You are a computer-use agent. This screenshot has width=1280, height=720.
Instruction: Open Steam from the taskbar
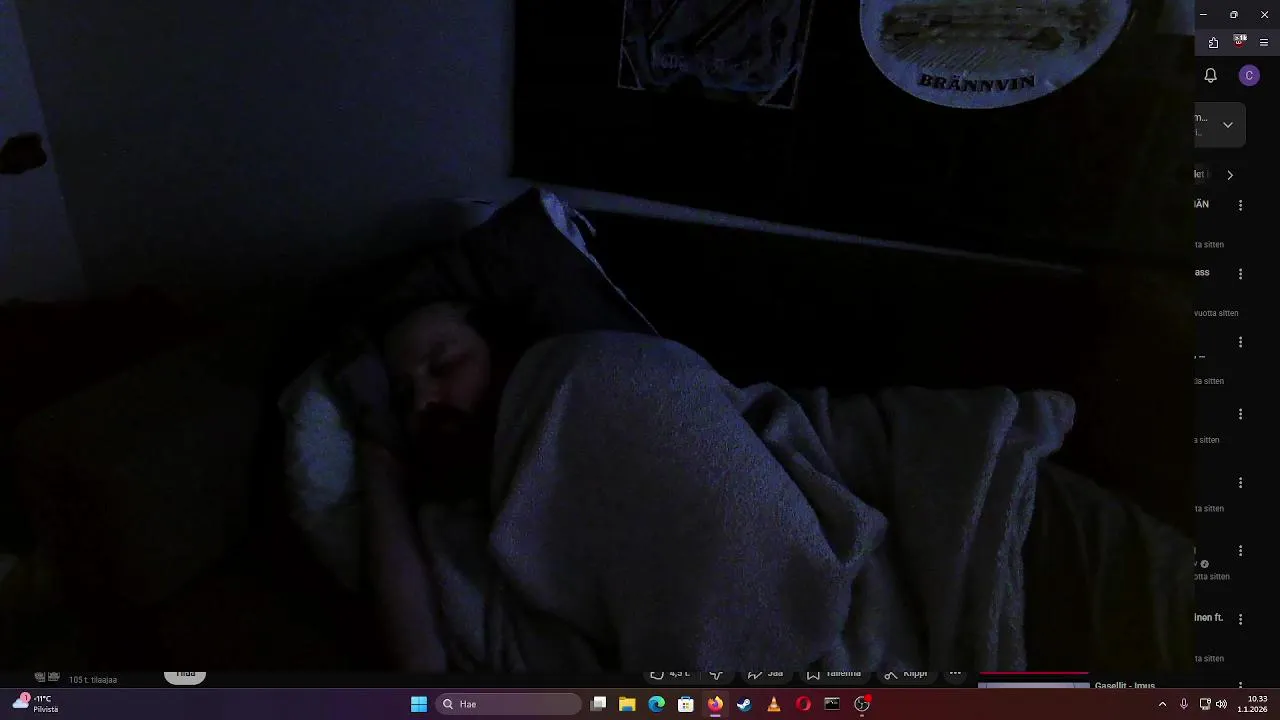(744, 704)
